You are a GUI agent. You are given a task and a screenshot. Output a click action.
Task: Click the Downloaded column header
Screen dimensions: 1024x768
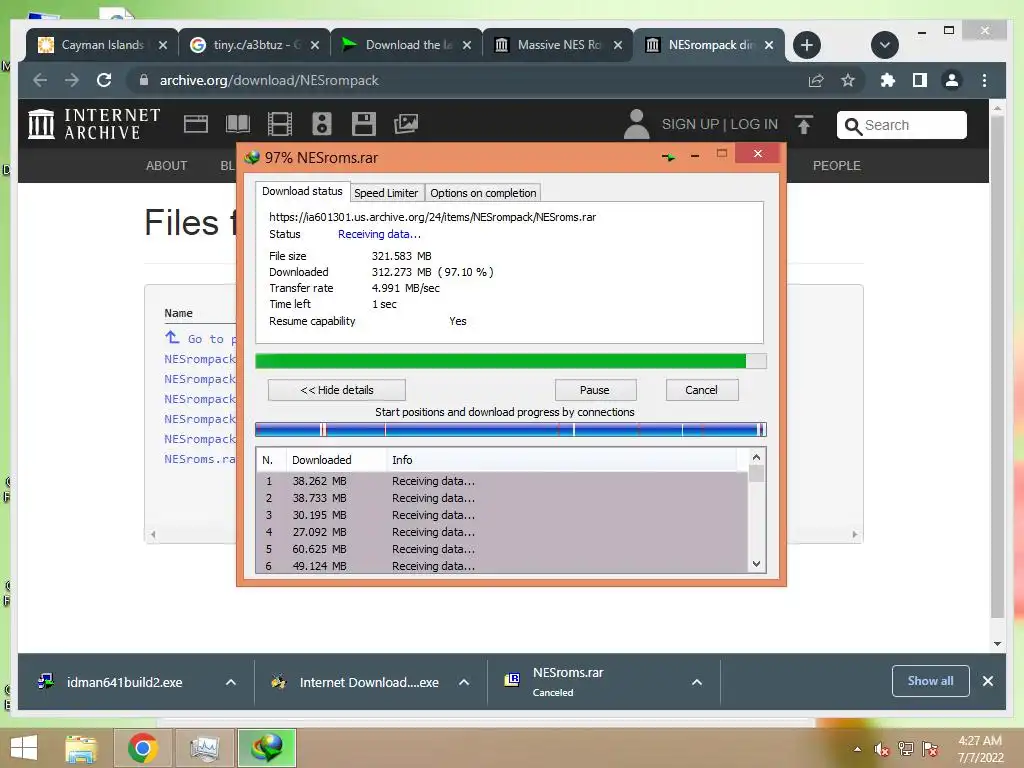(x=336, y=460)
